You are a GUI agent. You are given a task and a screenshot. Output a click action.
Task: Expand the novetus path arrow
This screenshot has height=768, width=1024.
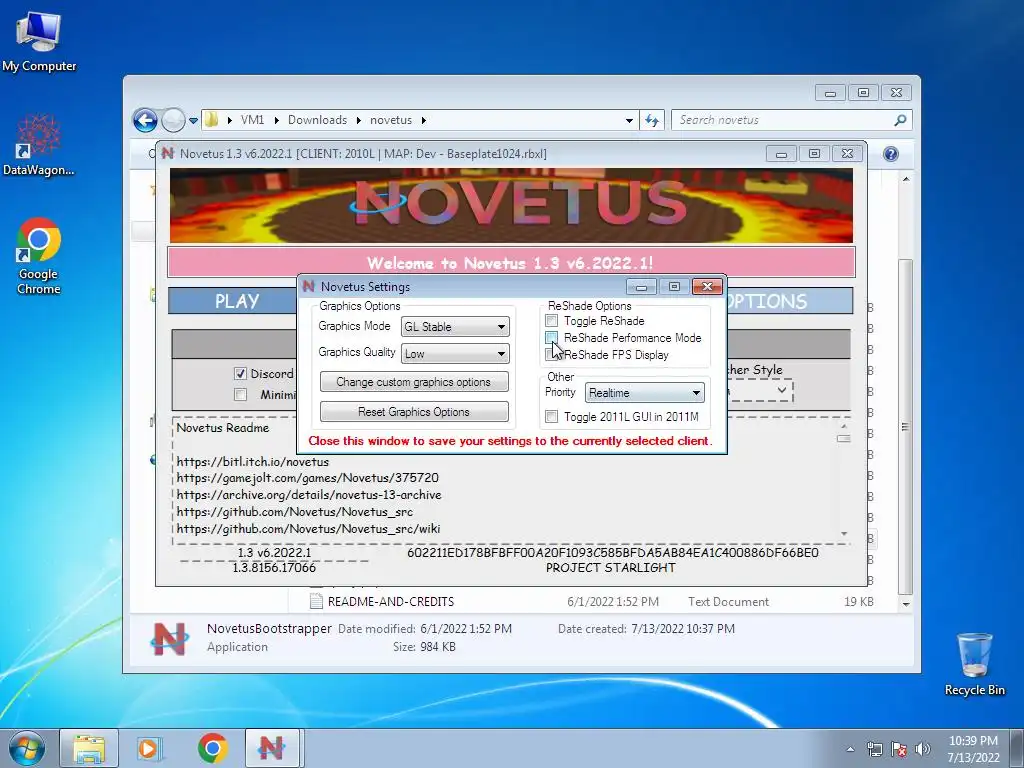coord(424,120)
